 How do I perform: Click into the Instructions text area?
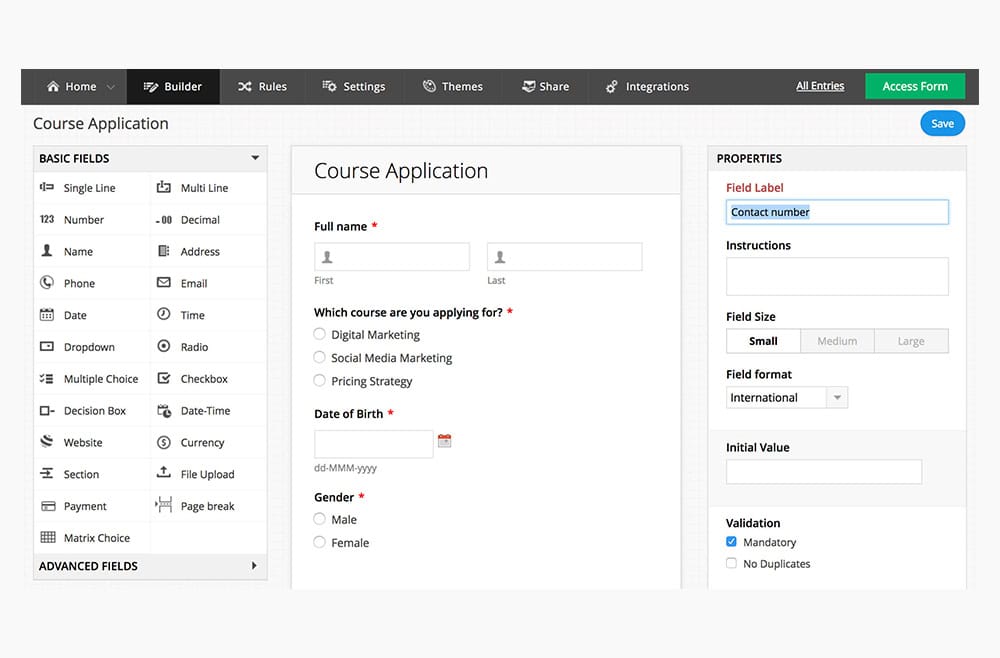(837, 276)
